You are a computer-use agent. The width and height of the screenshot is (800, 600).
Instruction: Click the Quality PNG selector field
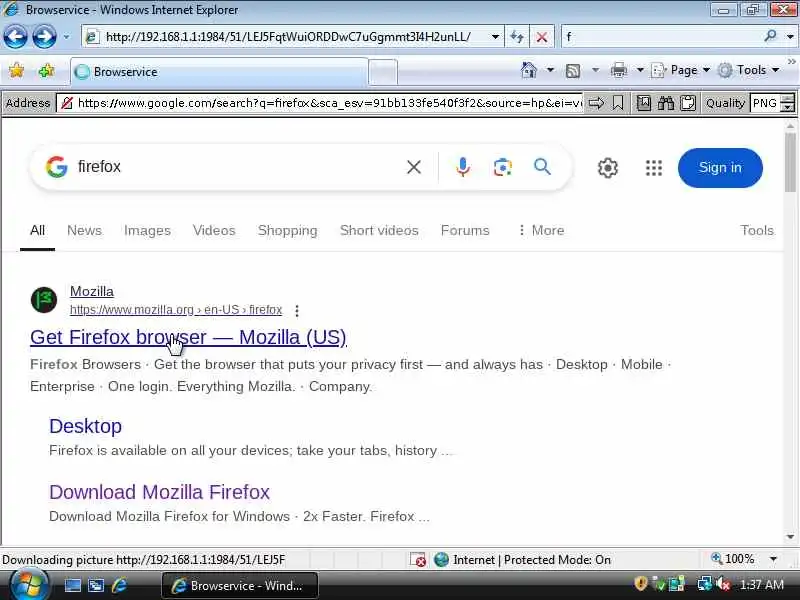pos(765,104)
